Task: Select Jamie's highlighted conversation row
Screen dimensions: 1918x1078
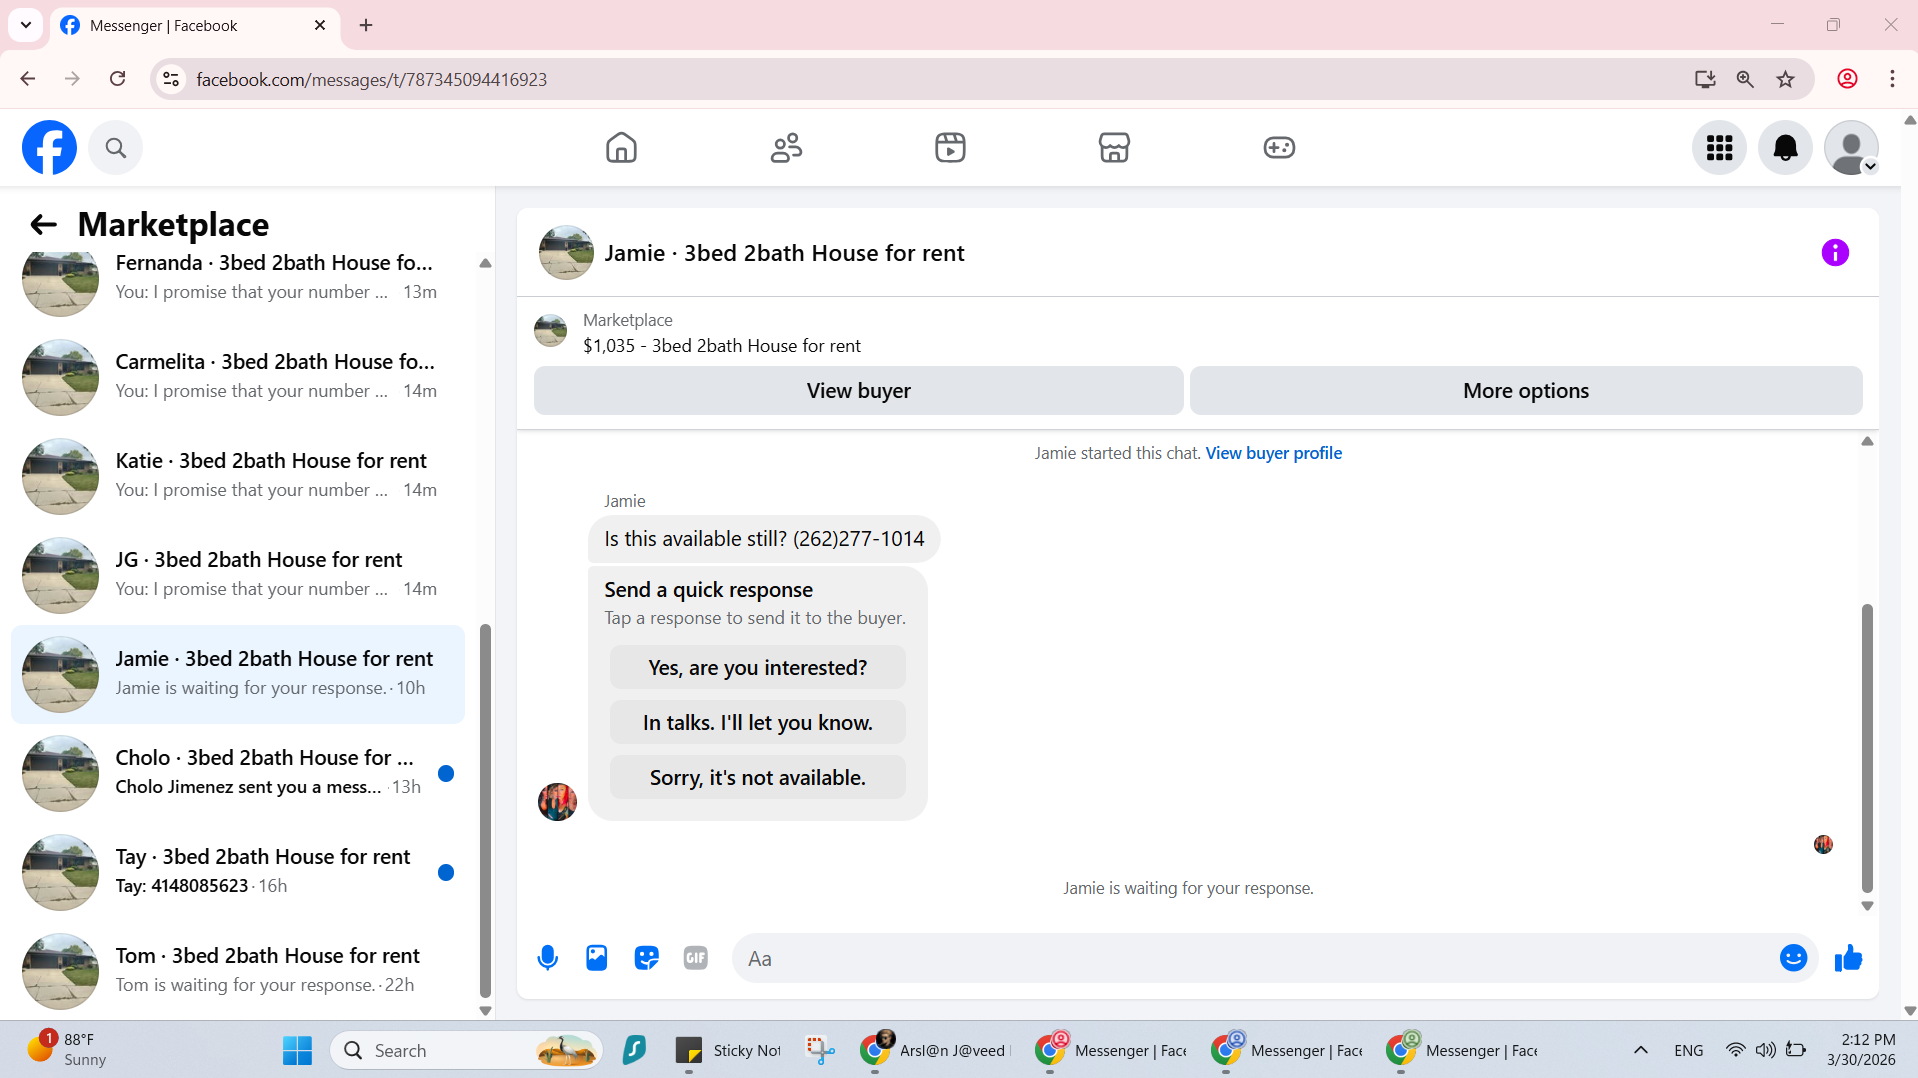Action: [x=238, y=674]
